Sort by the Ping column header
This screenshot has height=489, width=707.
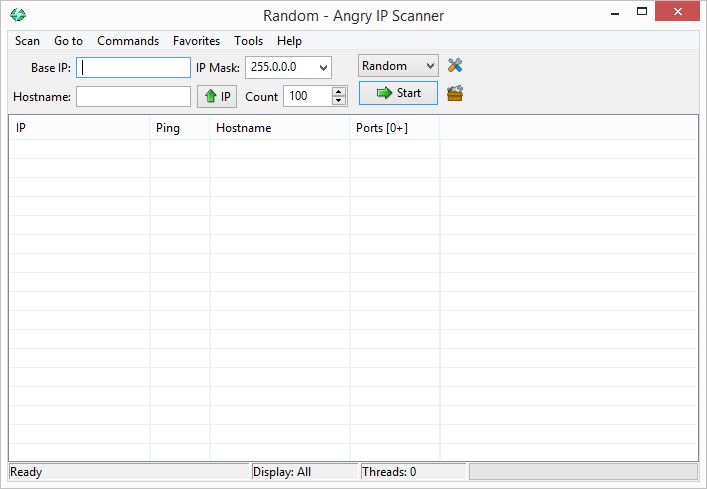click(x=180, y=128)
